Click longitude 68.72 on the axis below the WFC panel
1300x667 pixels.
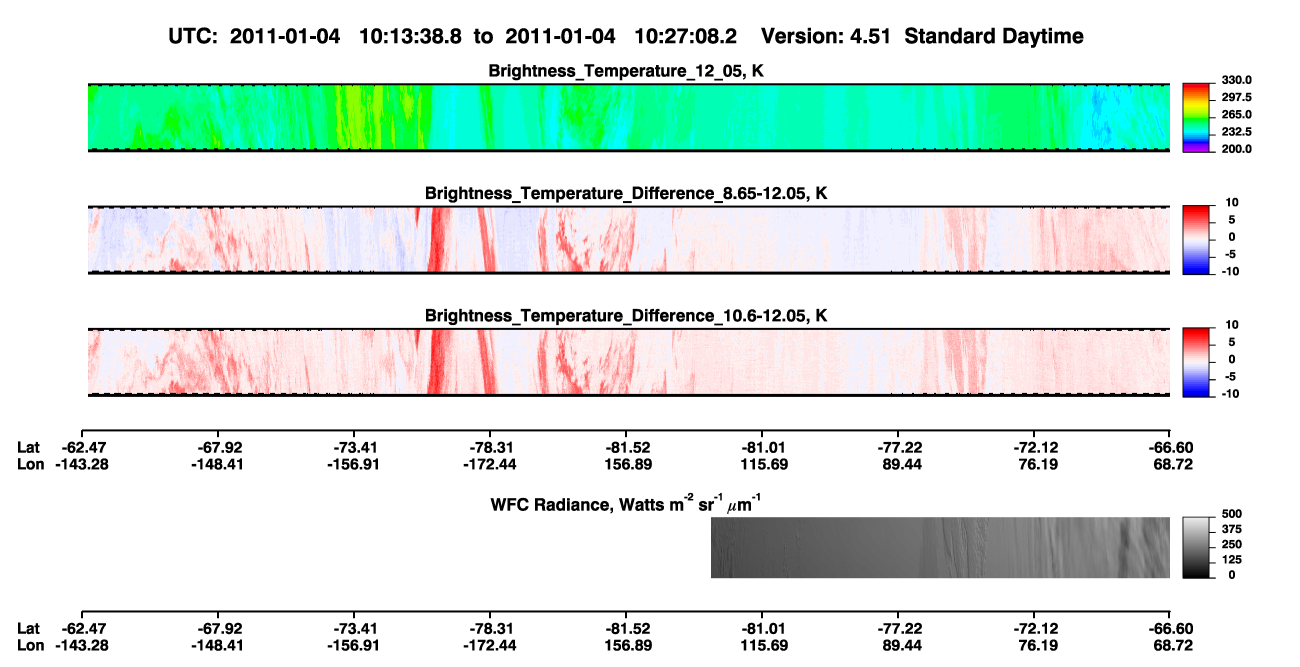tap(1171, 646)
